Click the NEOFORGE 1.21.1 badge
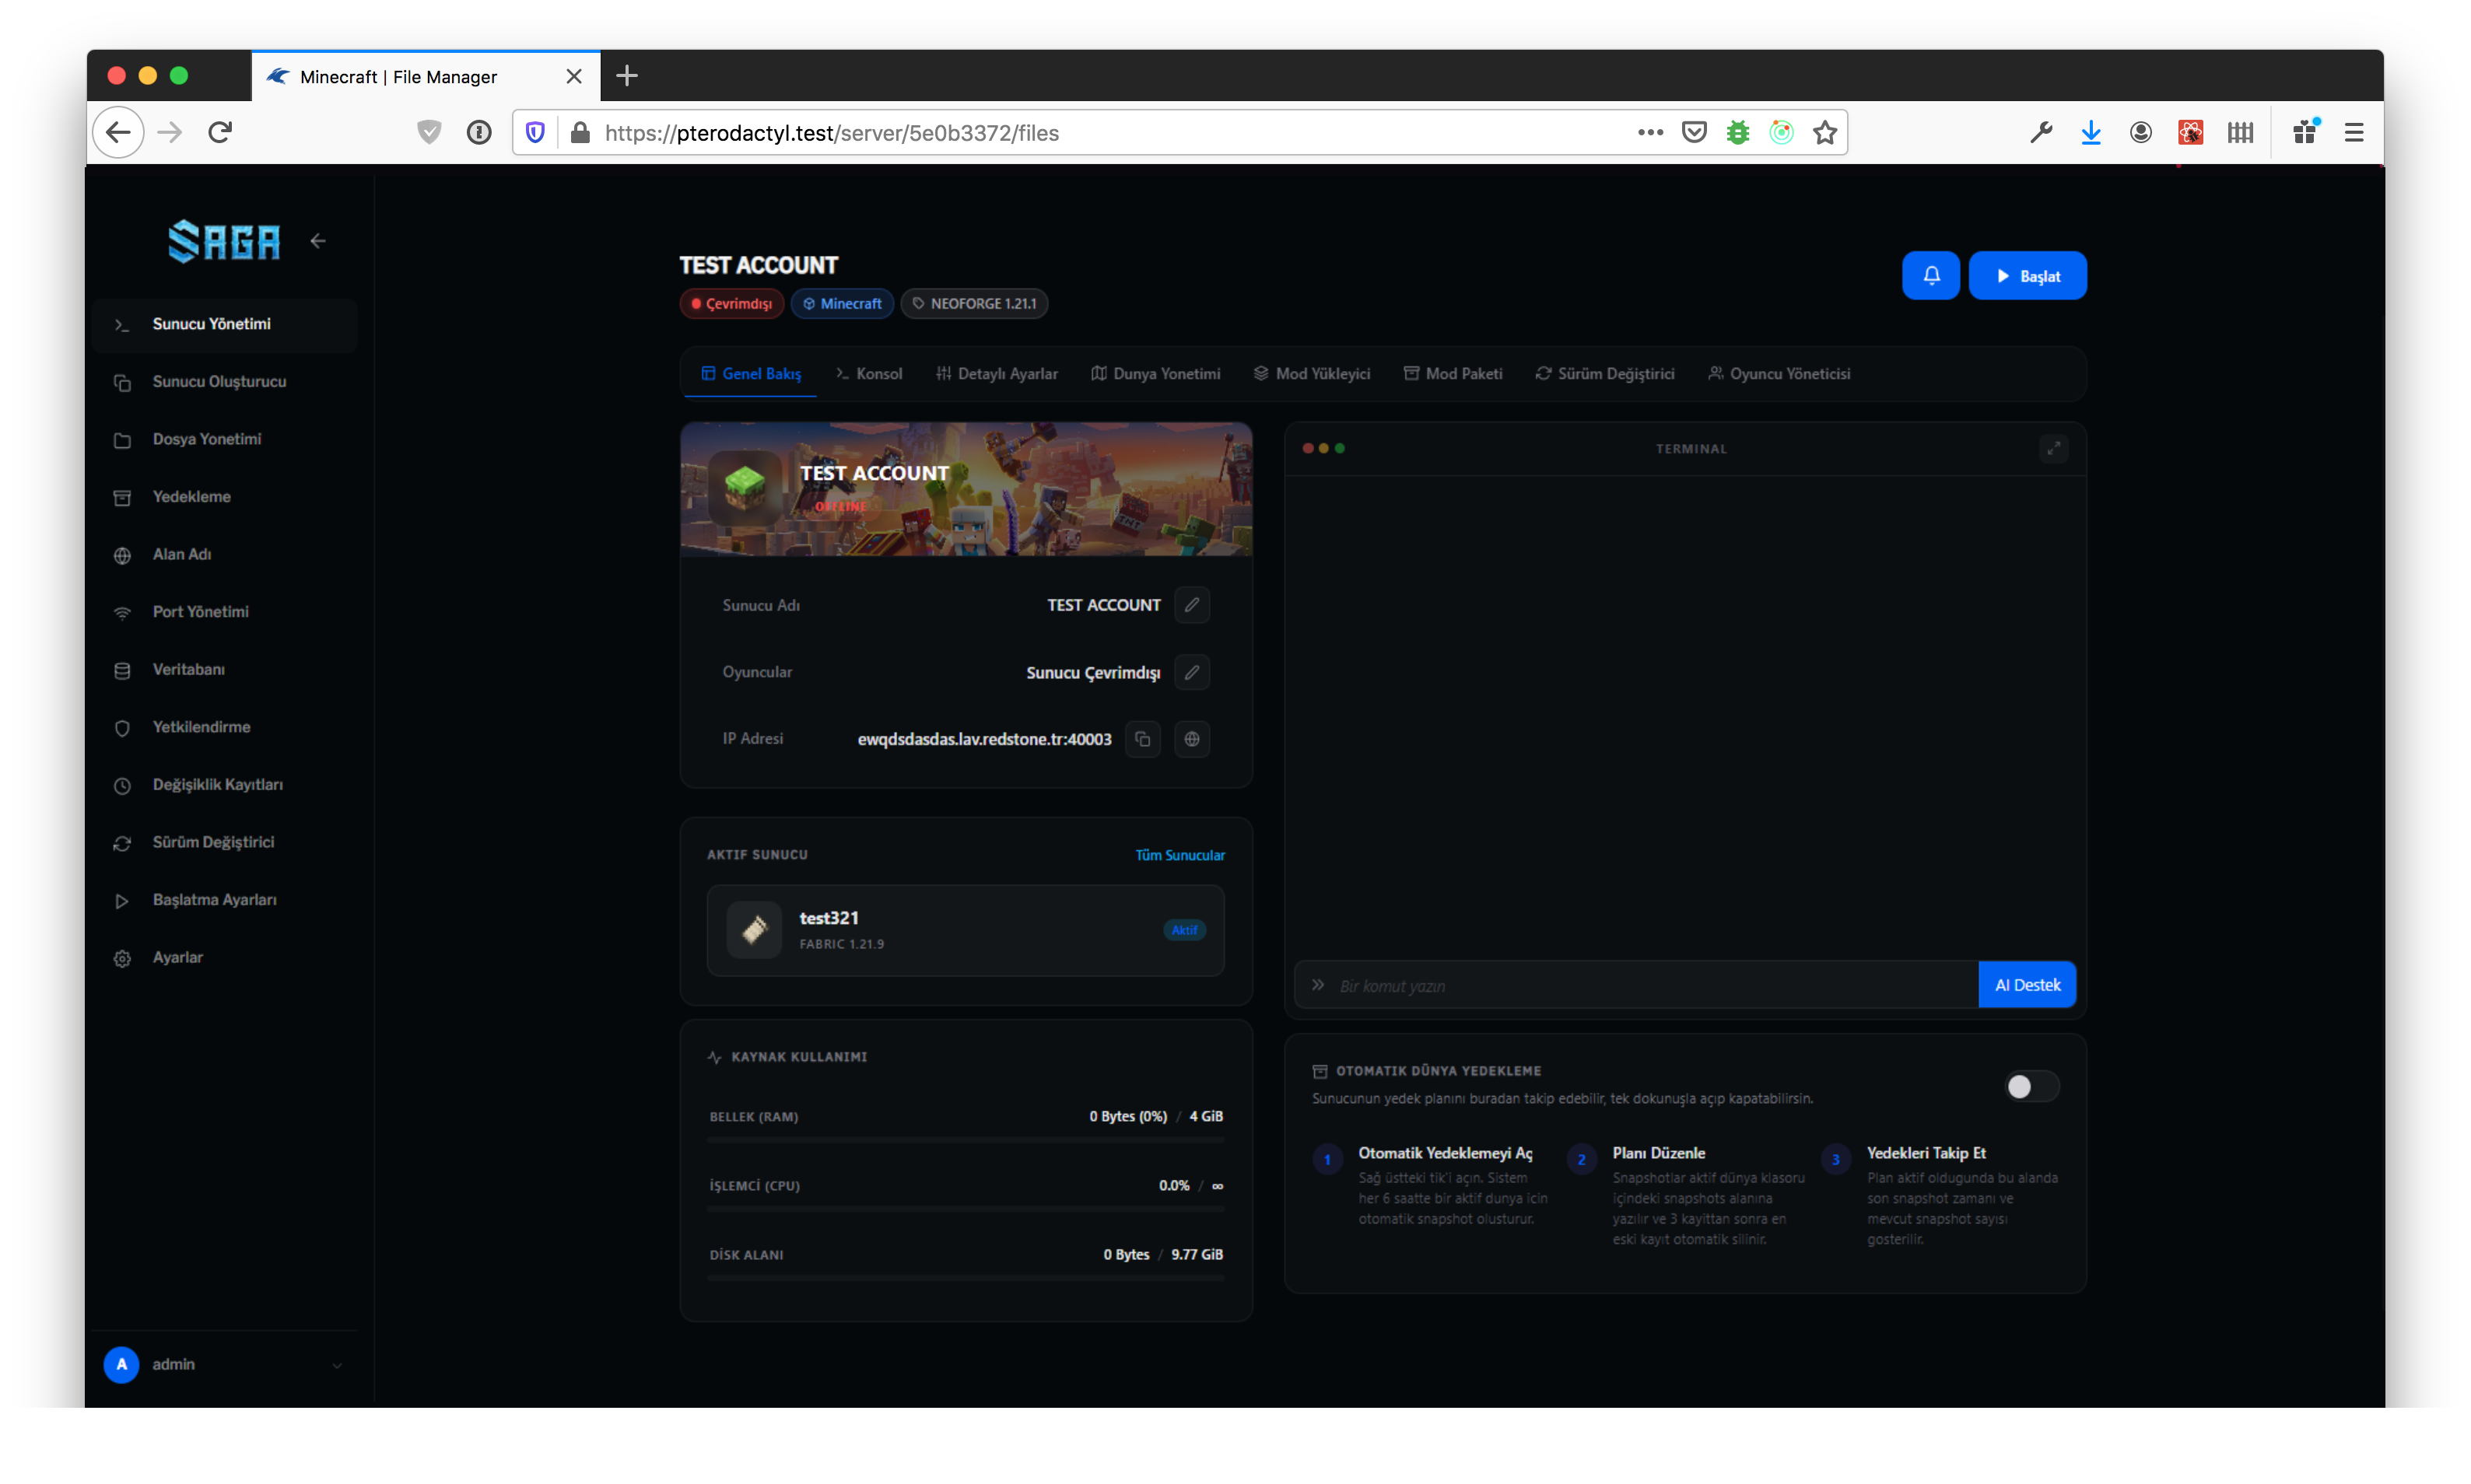This screenshot has height=1484, width=2471. coord(974,304)
